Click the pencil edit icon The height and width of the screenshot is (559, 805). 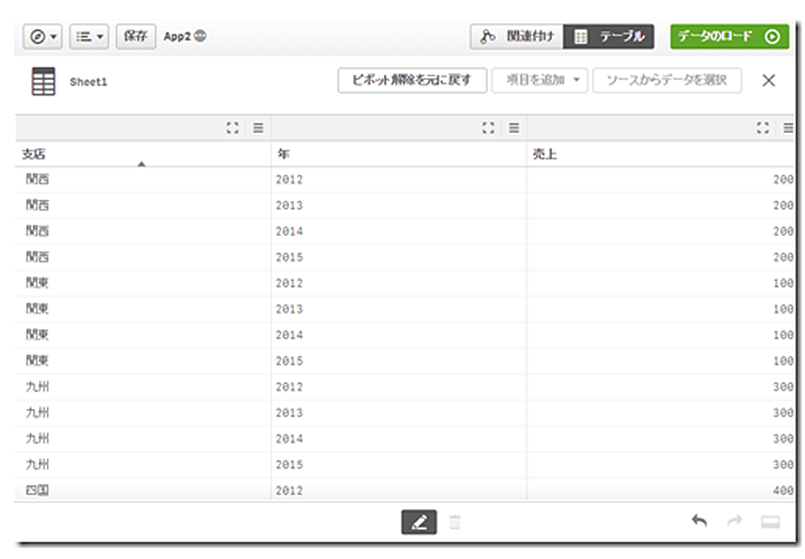tap(419, 523)
